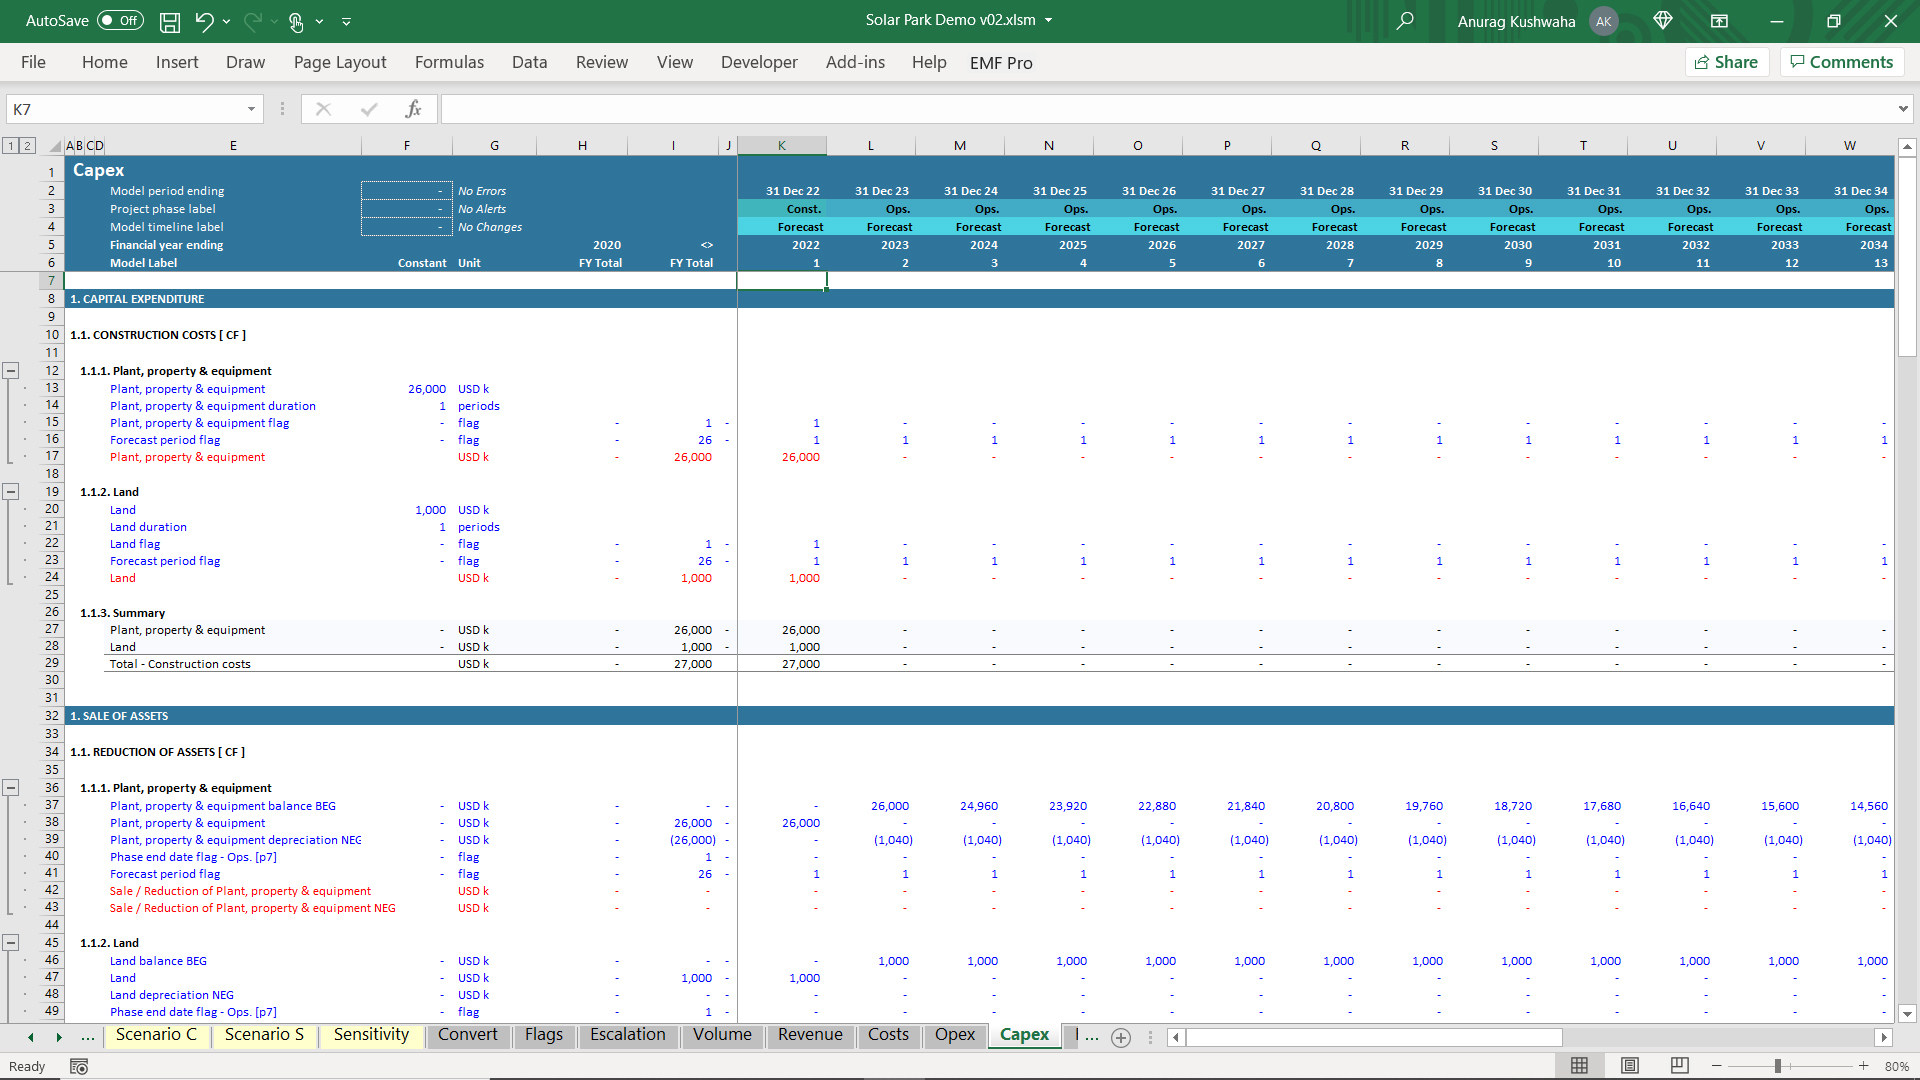
Task: Click the Ribbon Display Options icon
Action: pyautogui.click(x=1719, y=21)
